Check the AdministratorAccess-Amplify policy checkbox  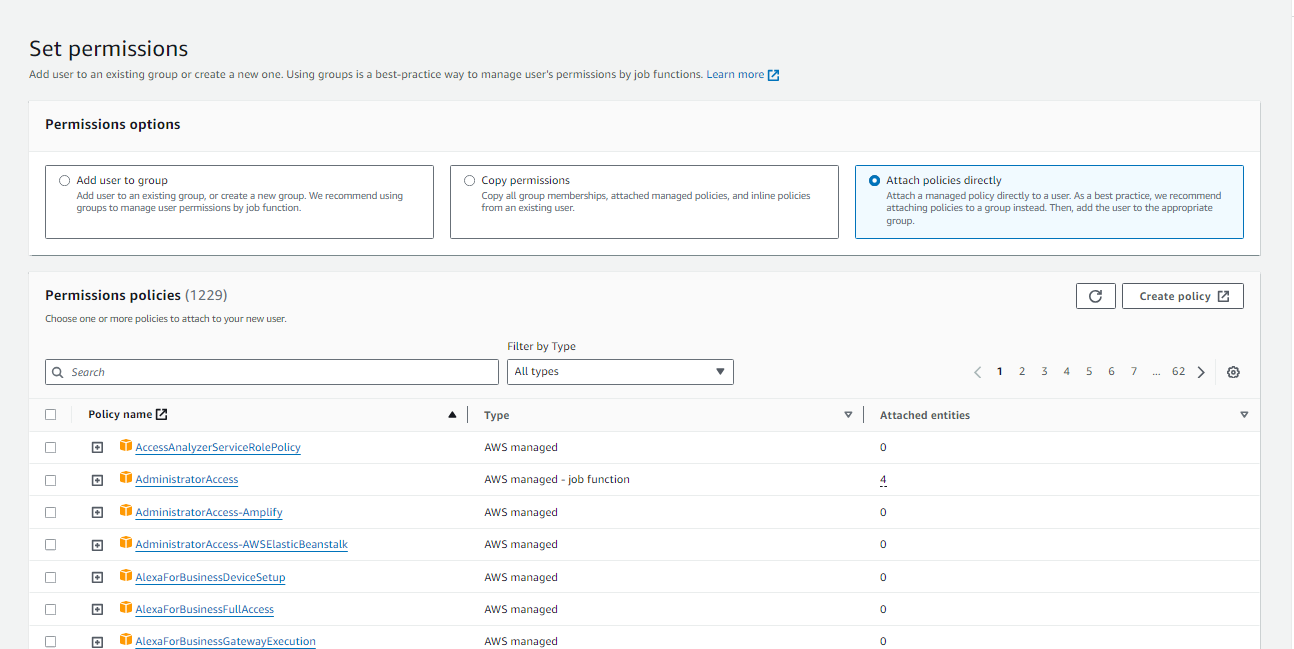(51, 511)
